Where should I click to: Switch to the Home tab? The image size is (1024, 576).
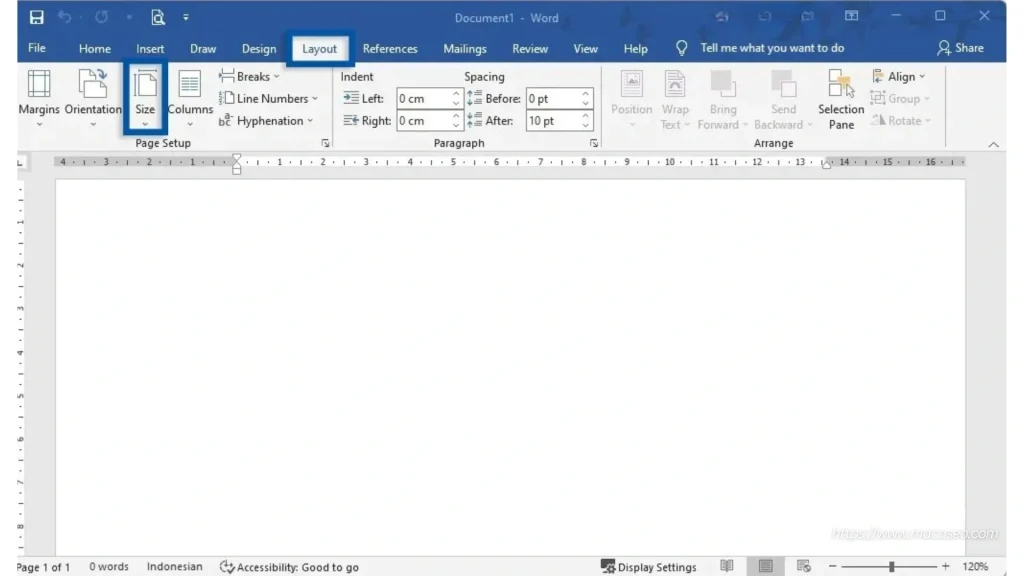point(95,49)
